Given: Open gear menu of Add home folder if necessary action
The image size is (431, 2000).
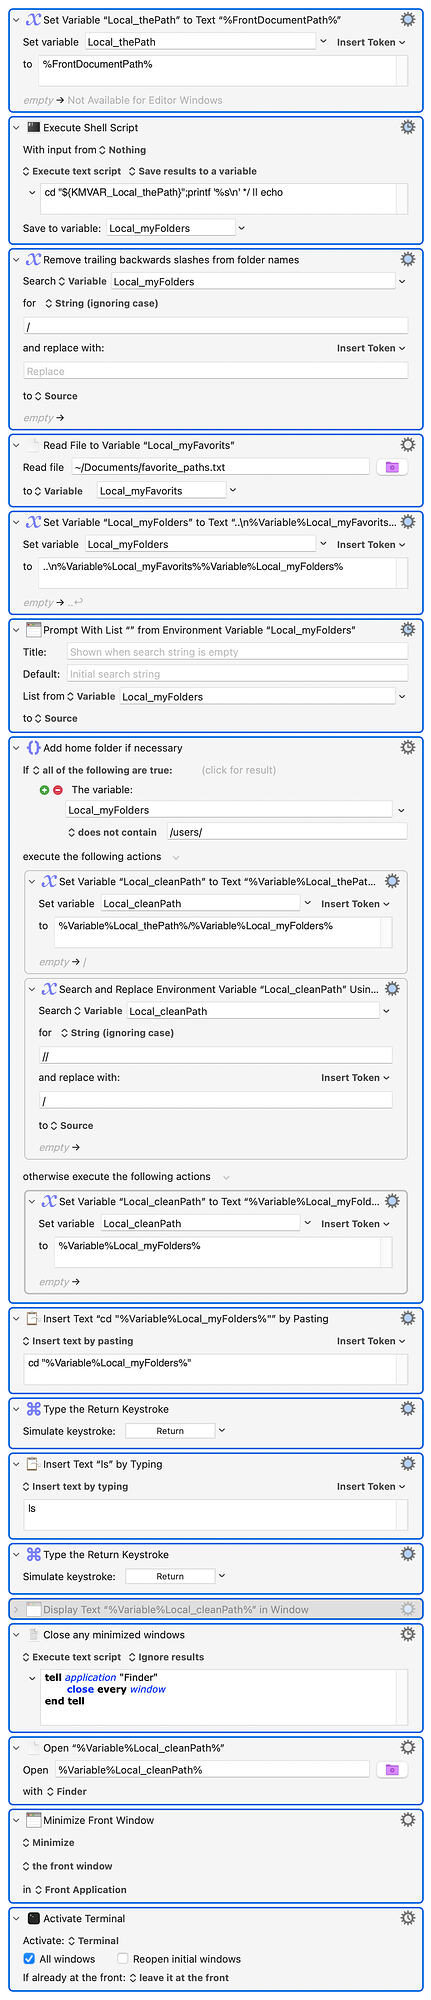Looking at the screenshot, I should click(407, 747).
